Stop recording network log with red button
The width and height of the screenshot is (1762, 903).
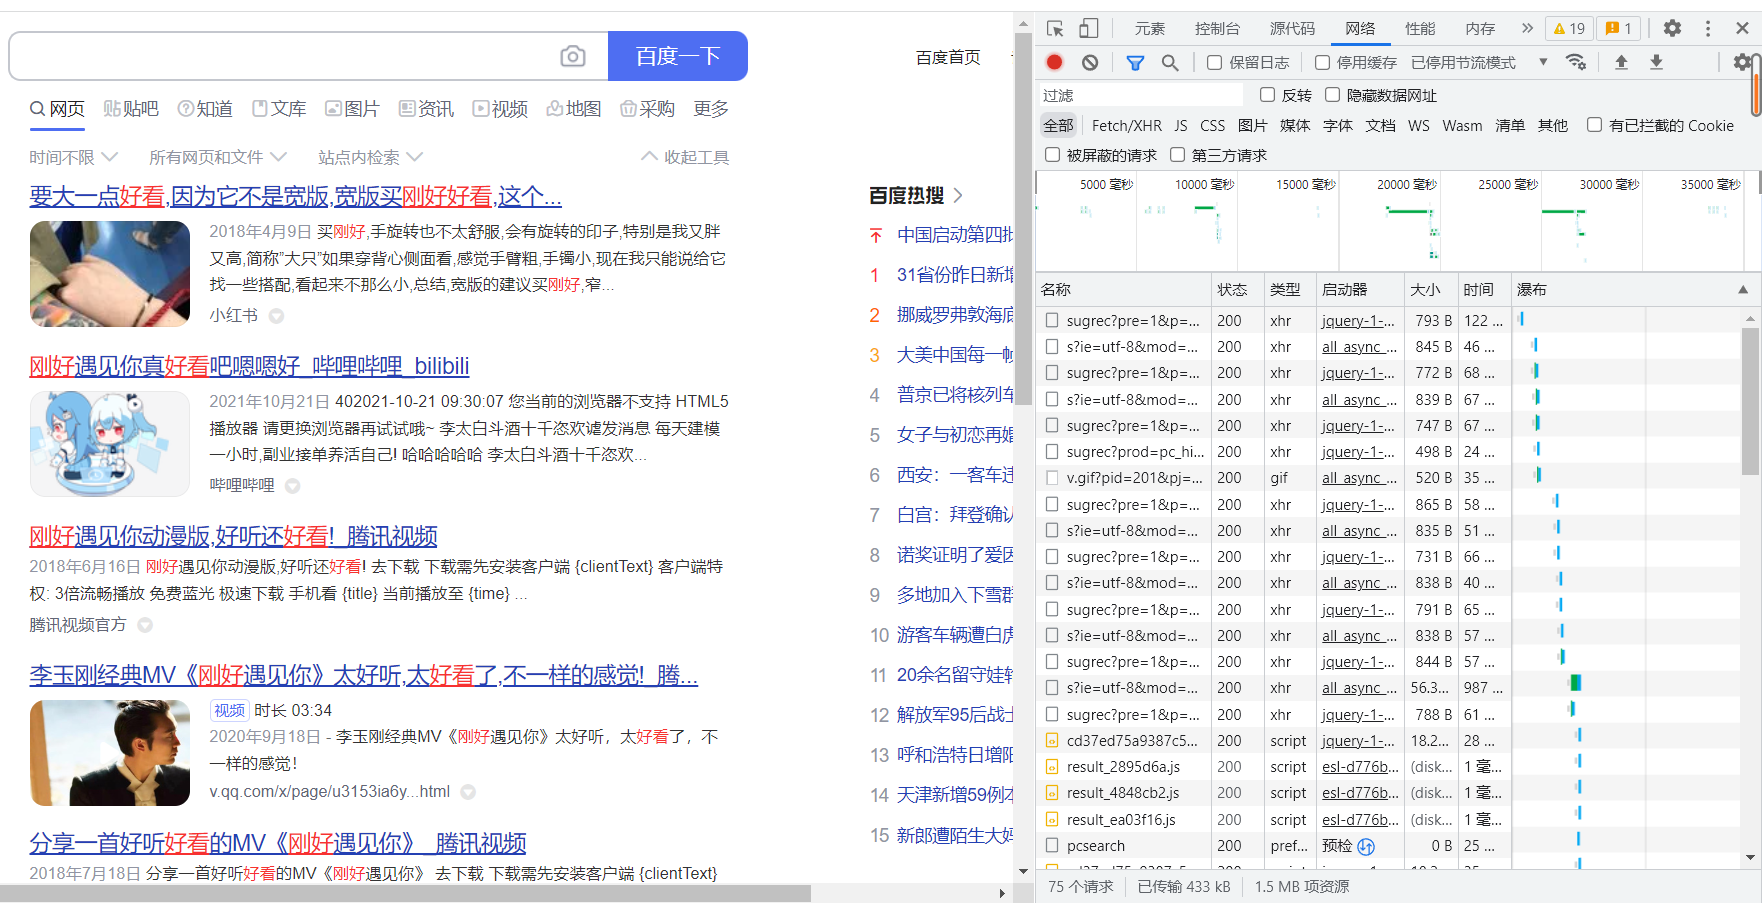point(1054,62)
